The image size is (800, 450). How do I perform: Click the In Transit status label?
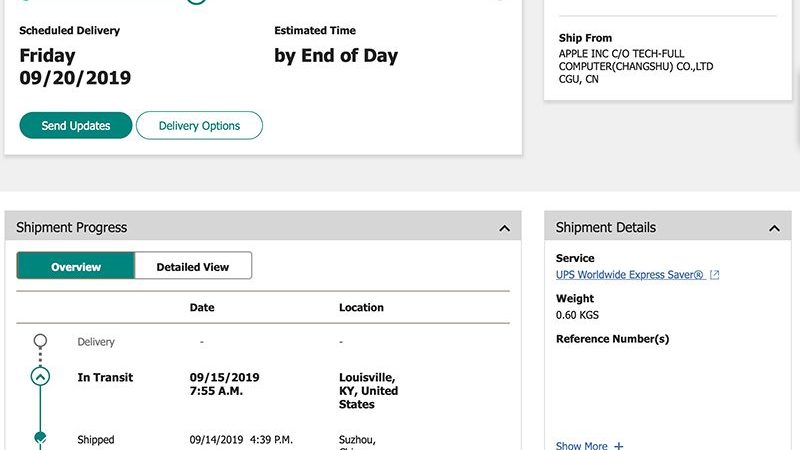(105, 378)
